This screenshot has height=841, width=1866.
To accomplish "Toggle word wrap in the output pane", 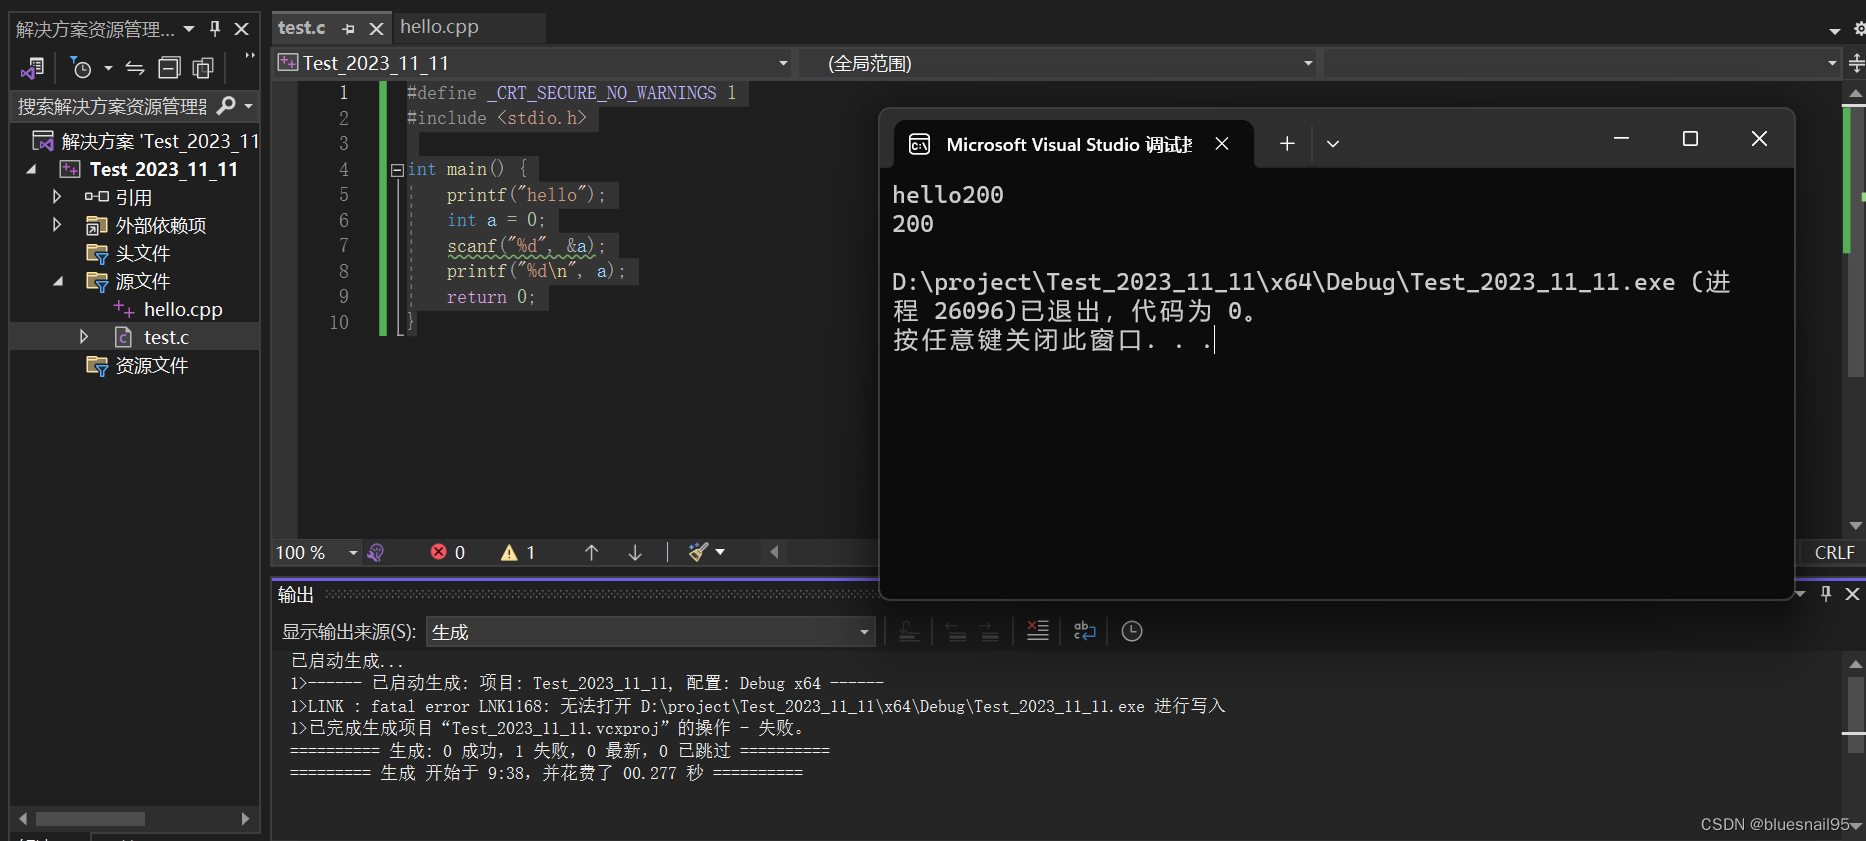I will pyautogui.click(x=1084, y=631).
